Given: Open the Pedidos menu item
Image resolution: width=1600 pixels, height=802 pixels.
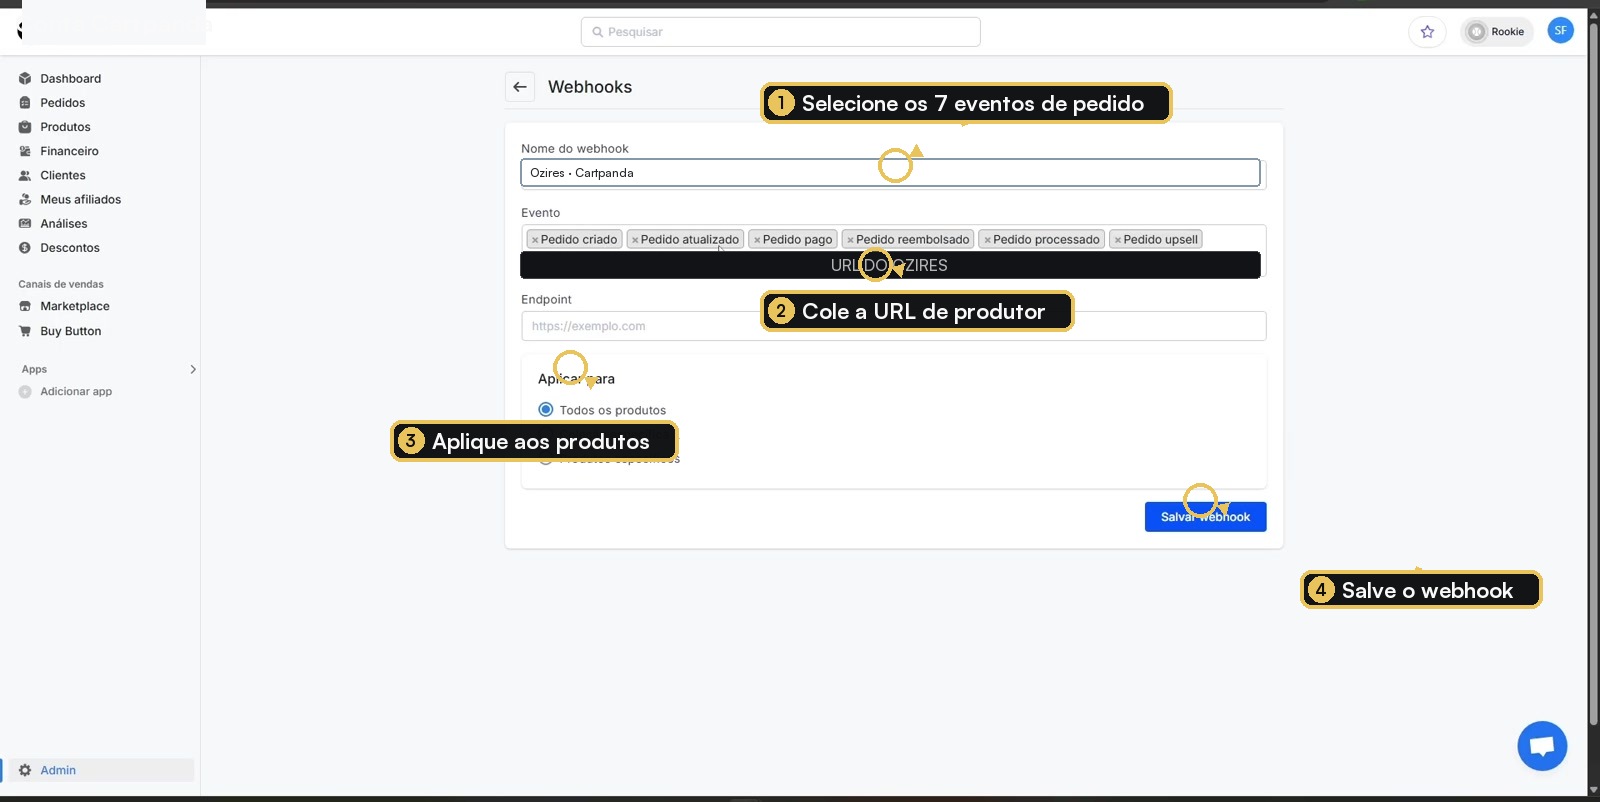Looking at the screenshot, I should (63, 103).
